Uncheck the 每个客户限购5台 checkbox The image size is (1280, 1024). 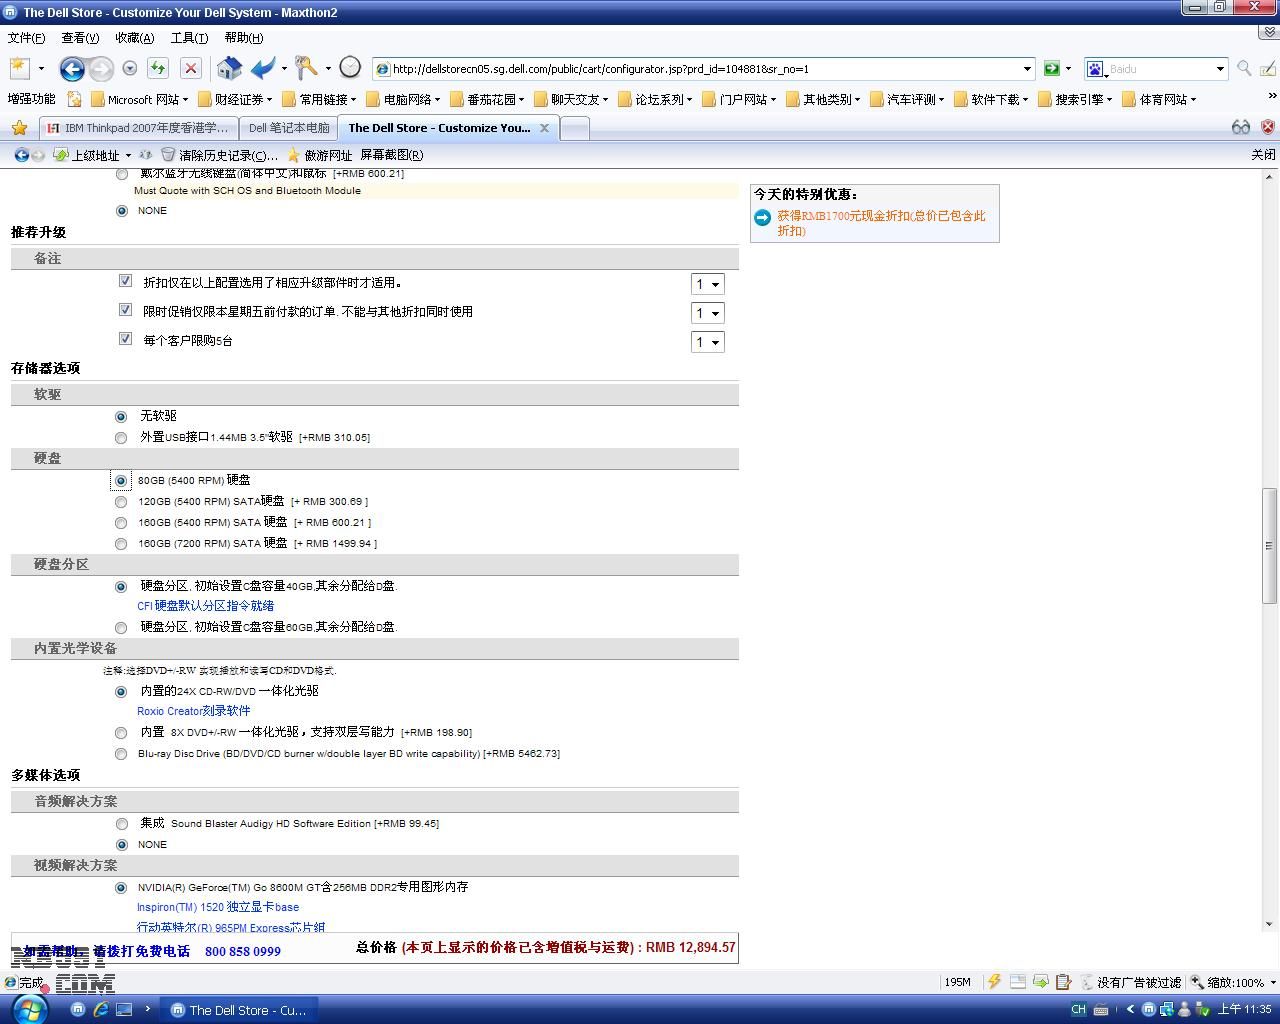pyautogui.click(x=125, y=339)
